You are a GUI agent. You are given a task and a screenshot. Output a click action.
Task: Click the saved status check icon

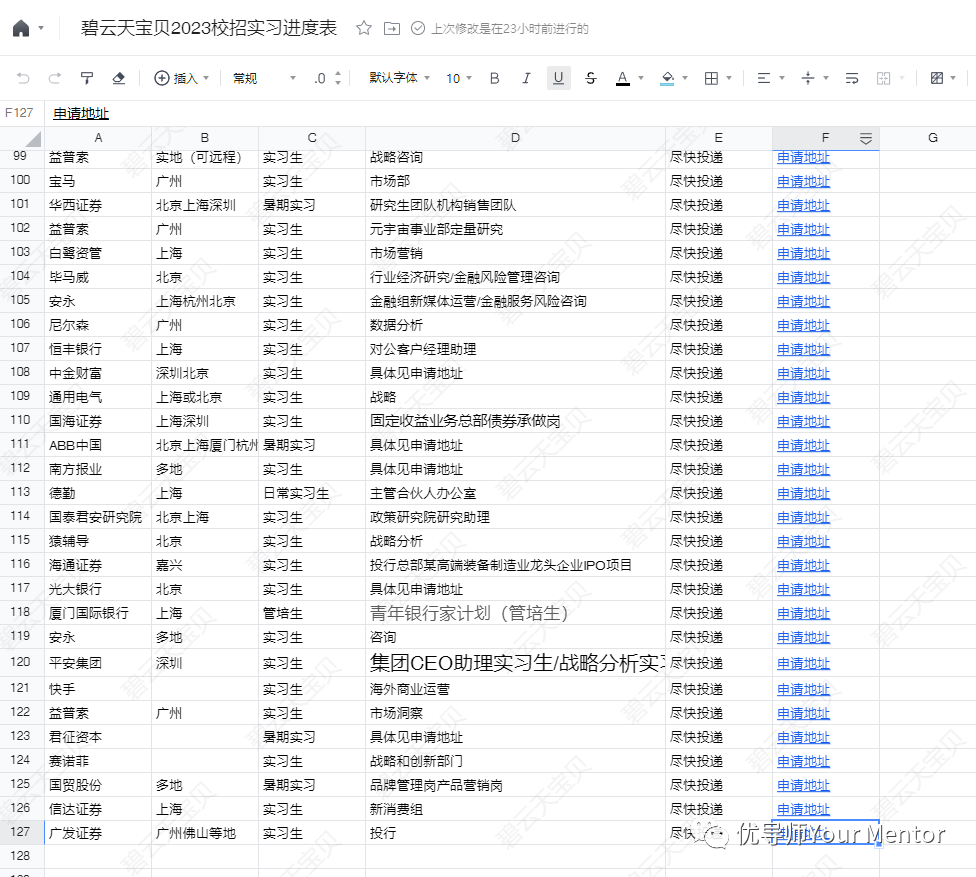pyautogui.click(x=418, y=29)
